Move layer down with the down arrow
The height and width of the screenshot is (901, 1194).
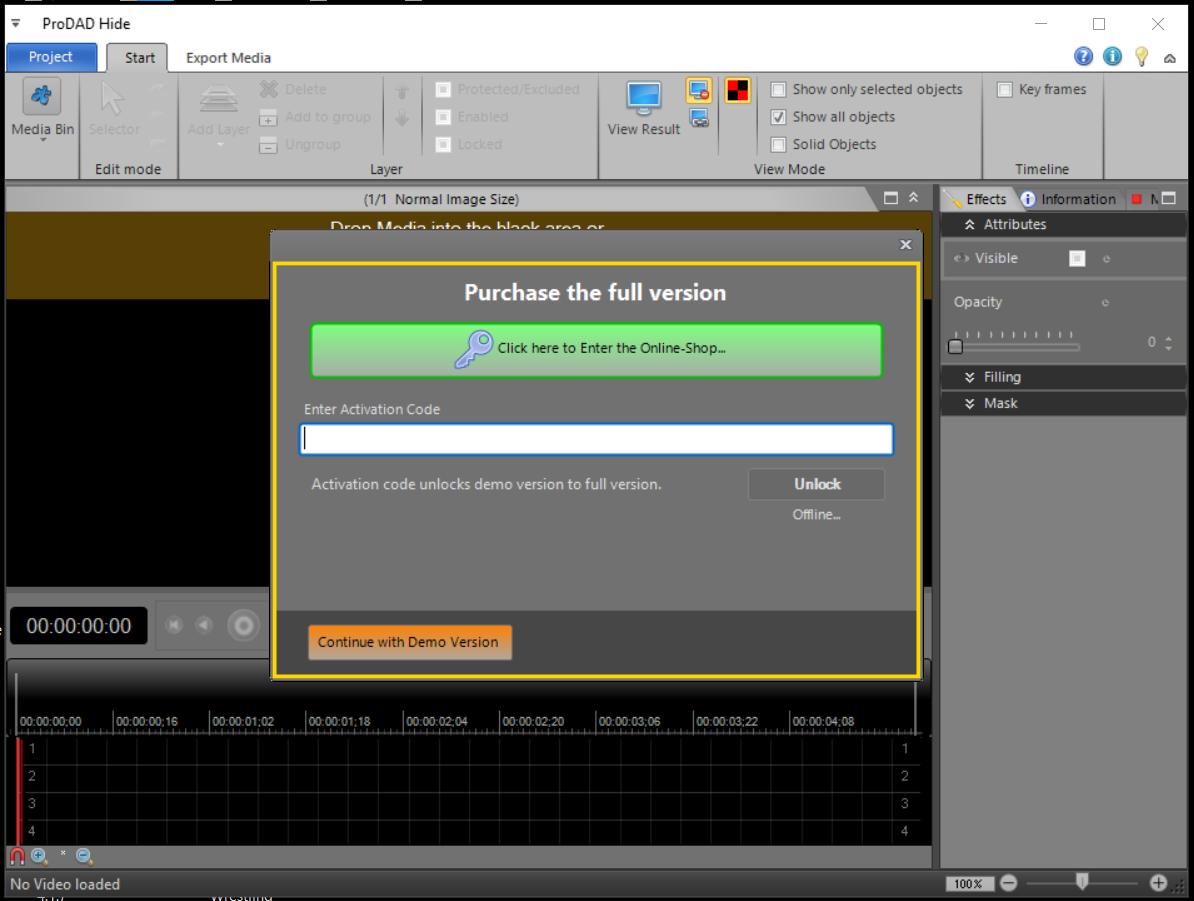coord(402,119)
